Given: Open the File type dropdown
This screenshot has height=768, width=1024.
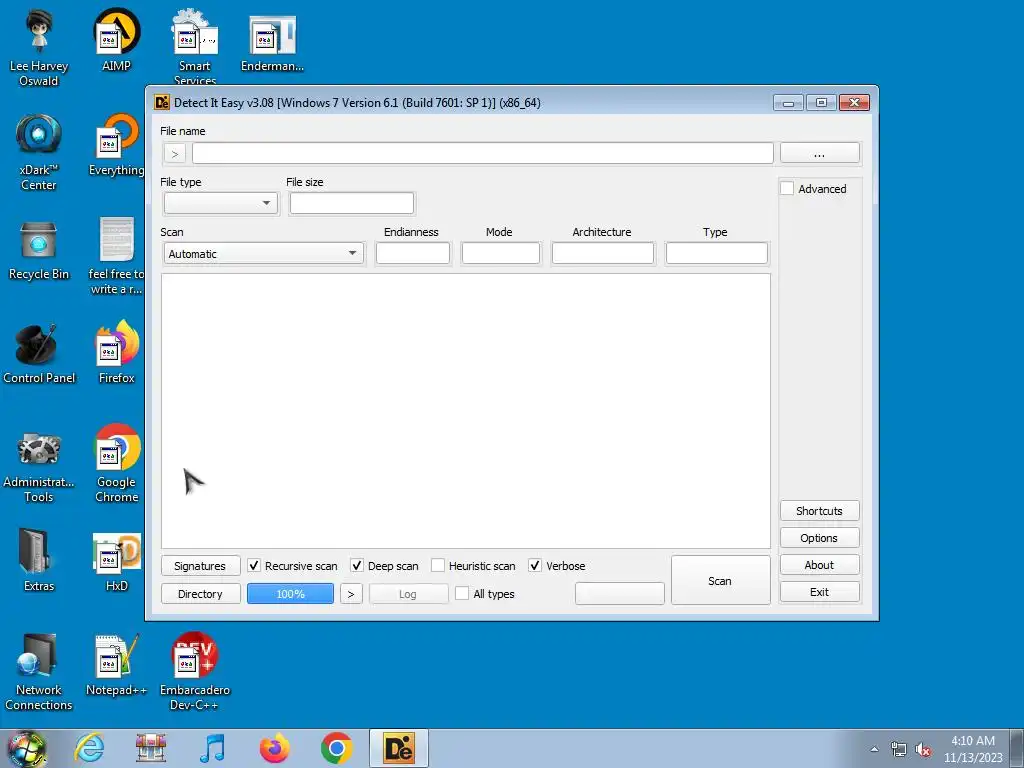Looking at the screenshot, I should click(x=221, y=203).
